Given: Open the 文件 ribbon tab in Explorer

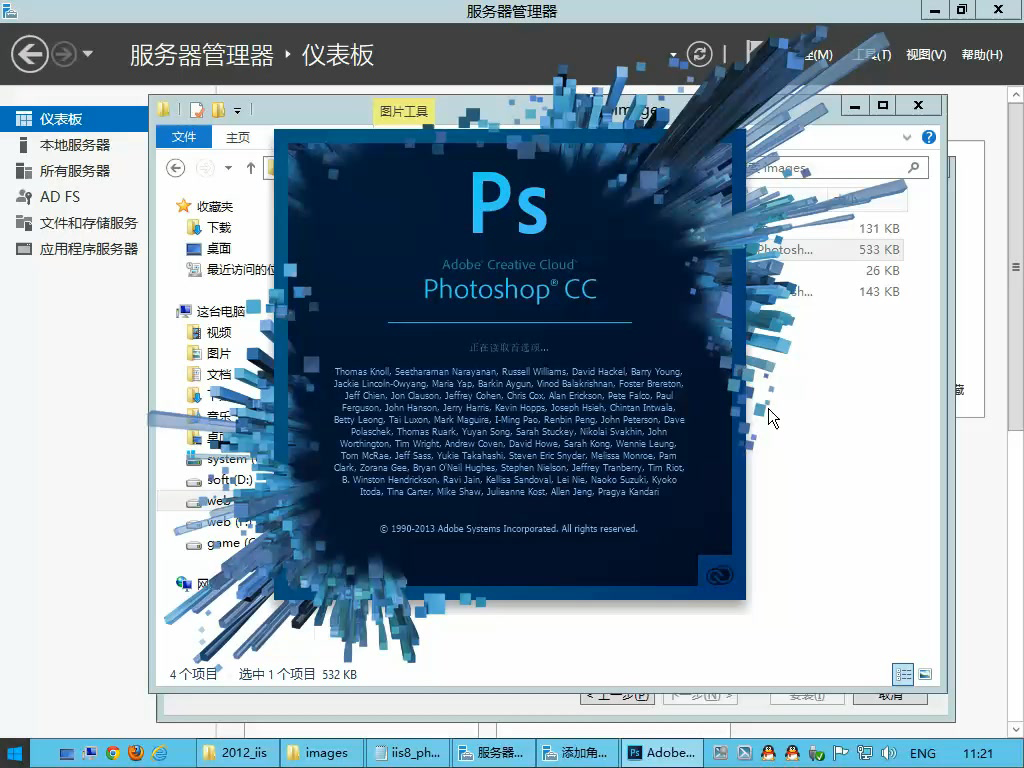Looking at the screenshot, I should pos(184,136).
